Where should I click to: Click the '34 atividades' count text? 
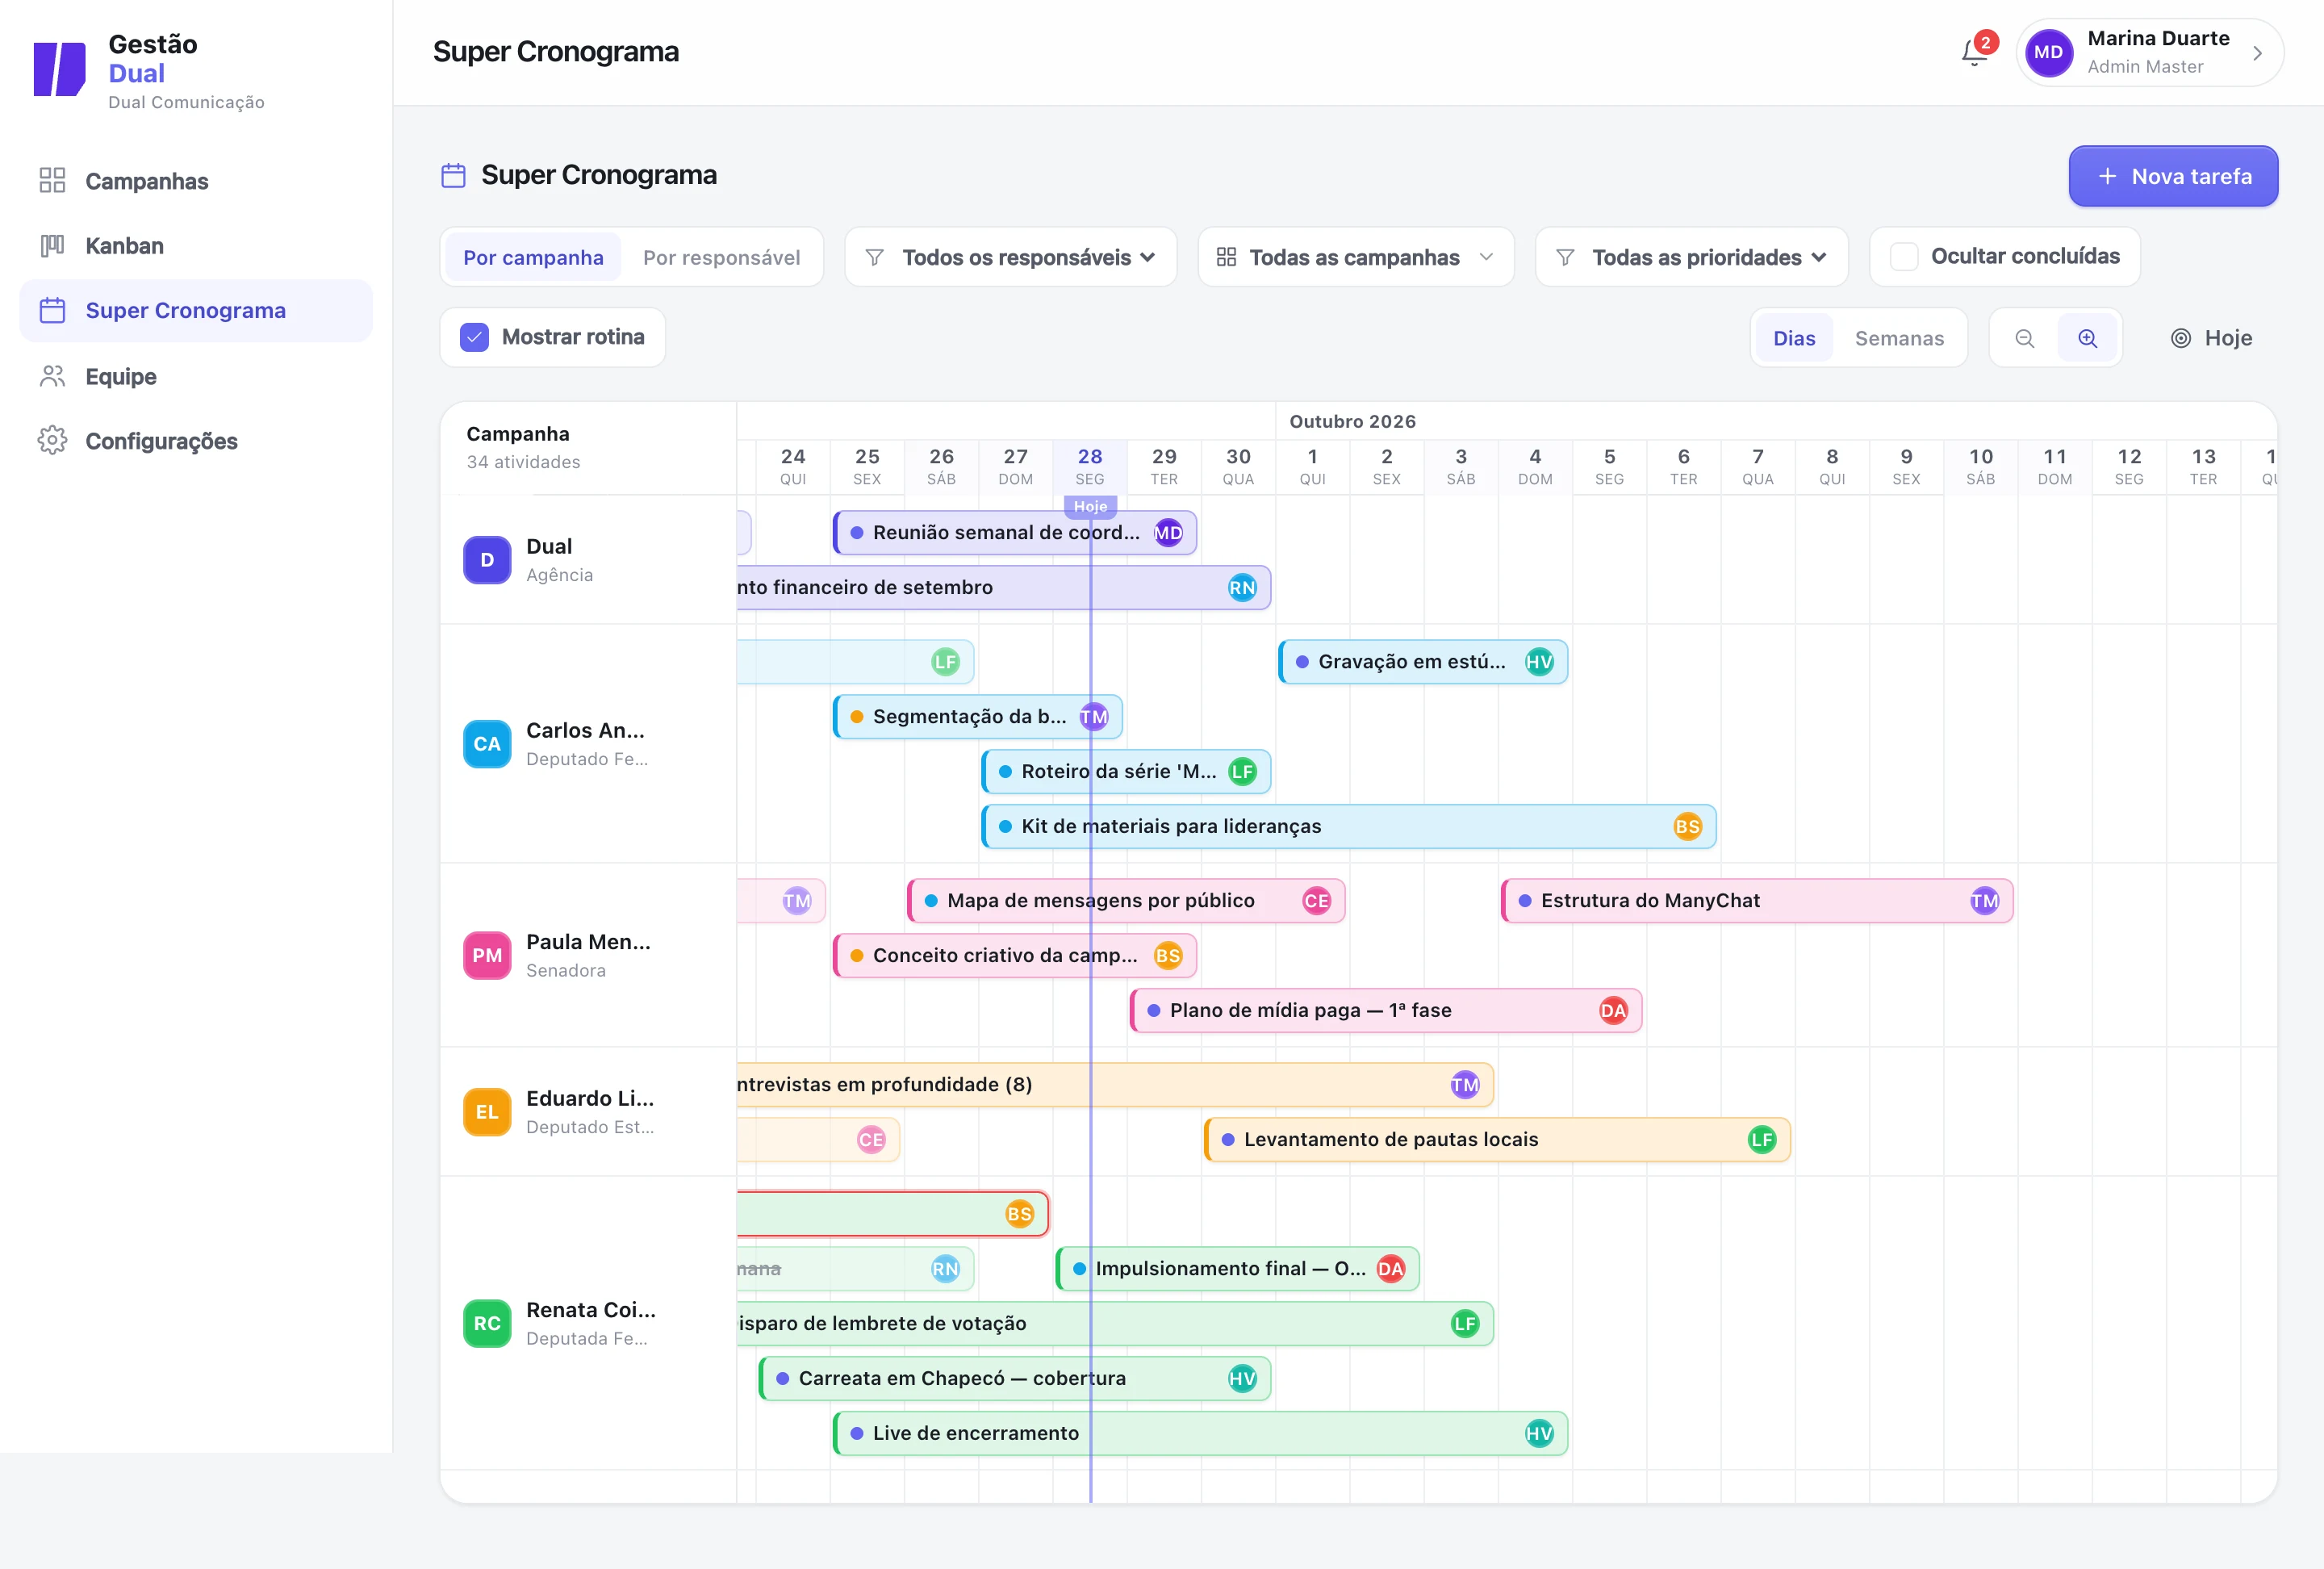tap(523, 462)
